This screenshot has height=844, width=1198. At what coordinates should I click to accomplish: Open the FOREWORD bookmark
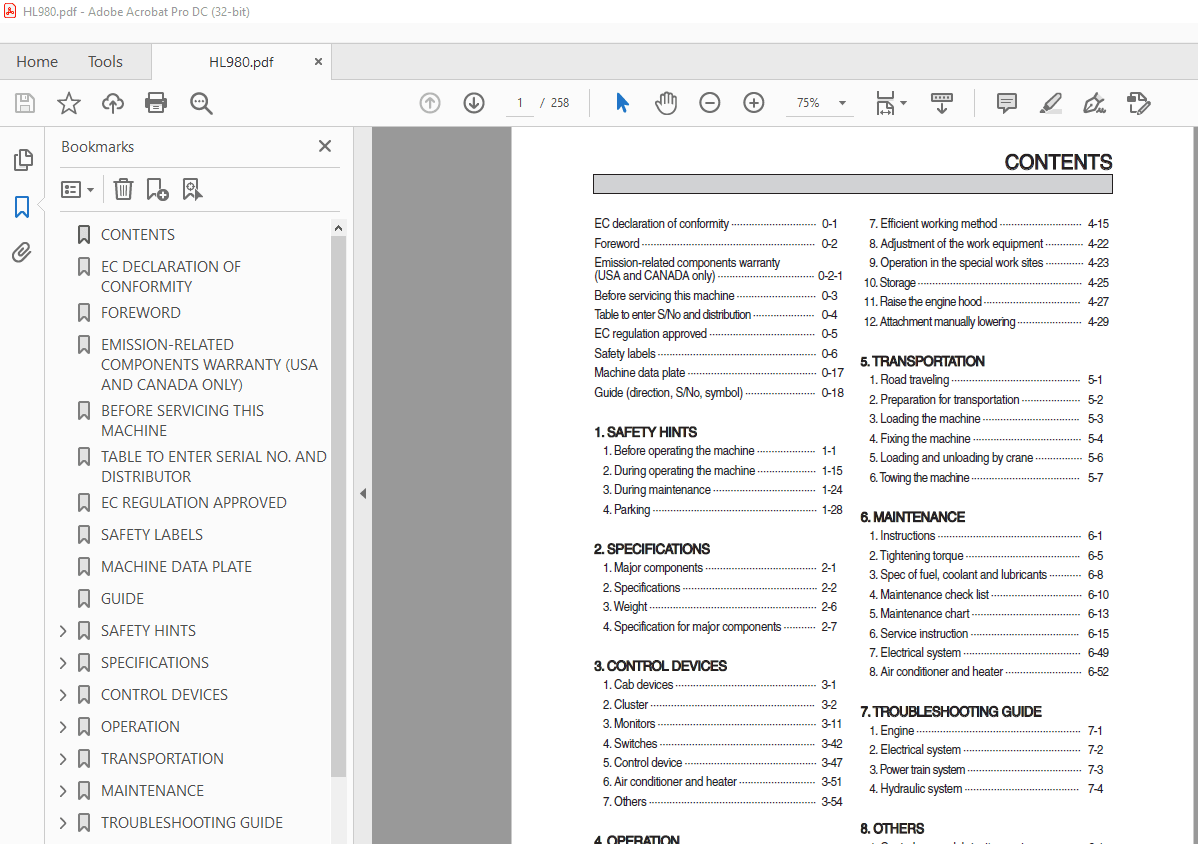click(140, 313)
